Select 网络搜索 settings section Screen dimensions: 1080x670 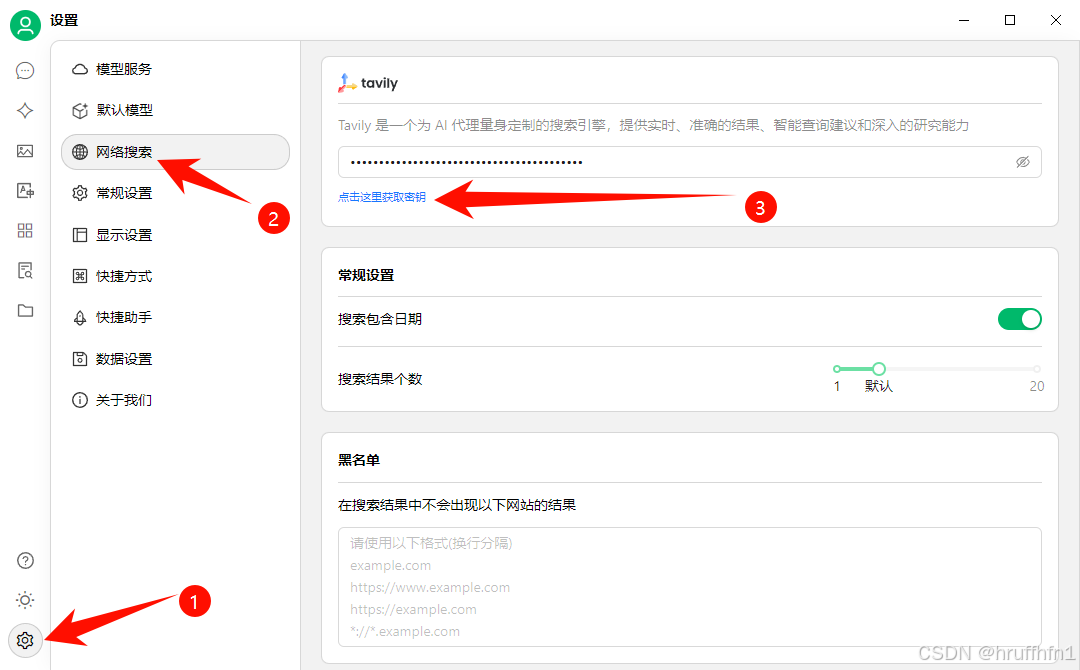(175, 152)
